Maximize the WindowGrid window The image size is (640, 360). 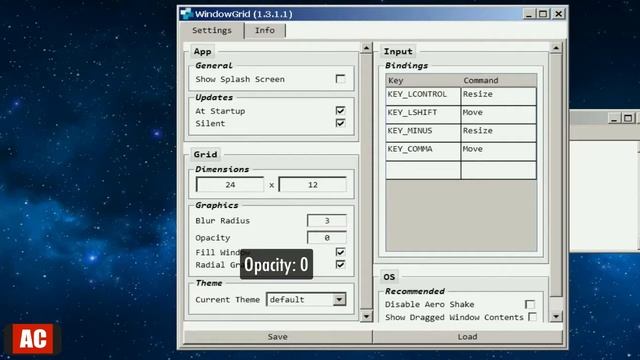(543, 14)
